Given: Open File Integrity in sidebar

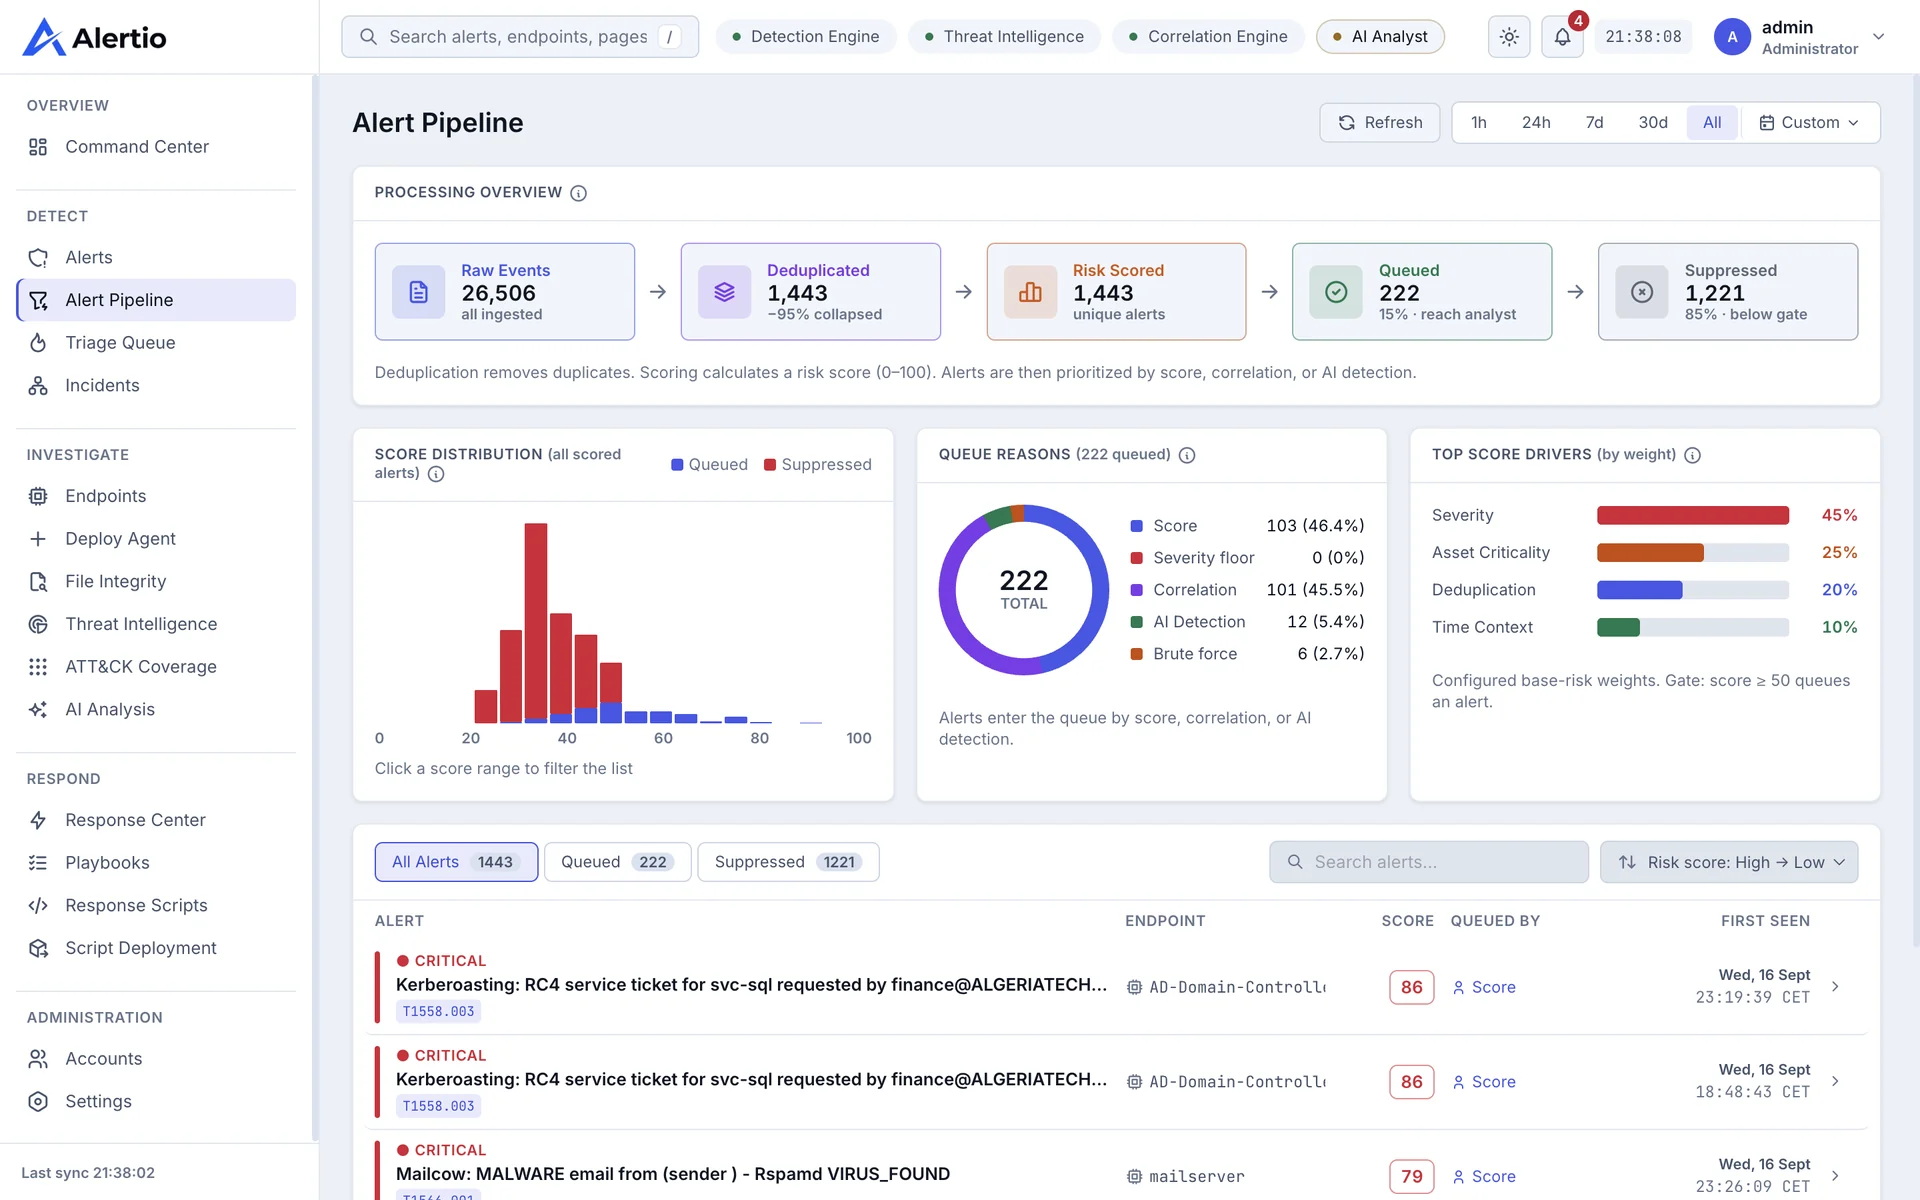Looking at the screenshot, I should pyautogui.click(x=156, y=582).
